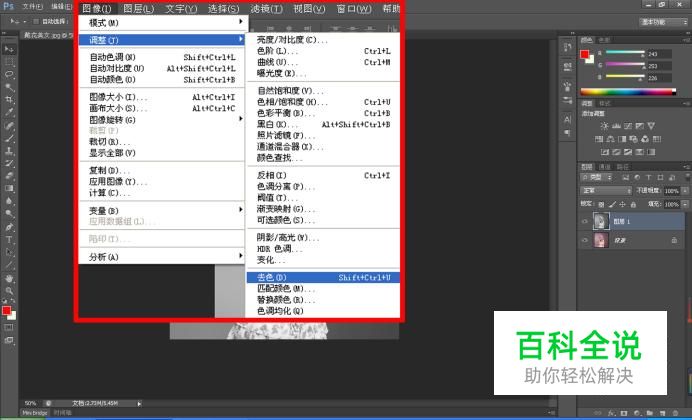Open the 滤镜(T) menu
The width and height of the screenshot is (692, 420).
tap(266, 8)
